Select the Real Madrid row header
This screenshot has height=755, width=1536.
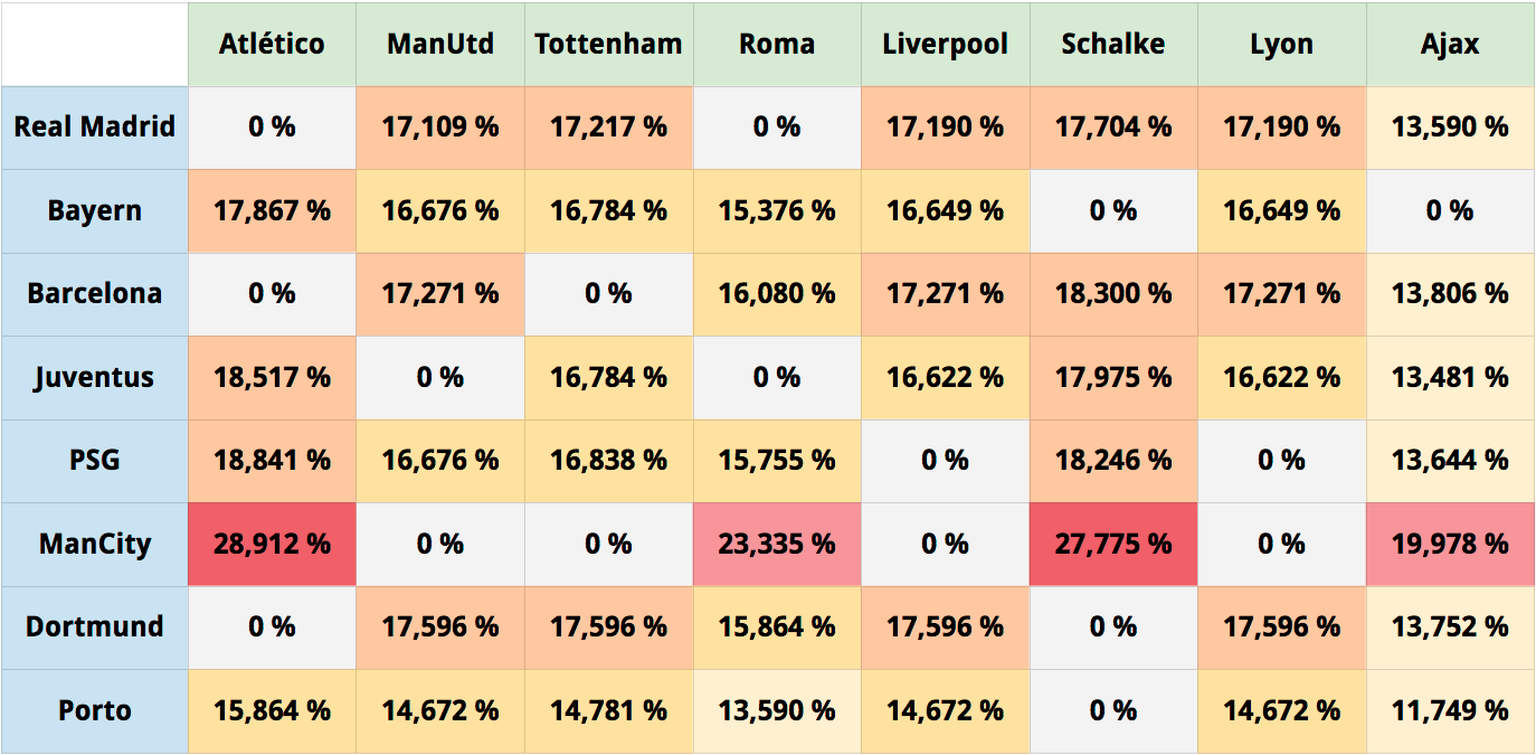click(94, 127)
